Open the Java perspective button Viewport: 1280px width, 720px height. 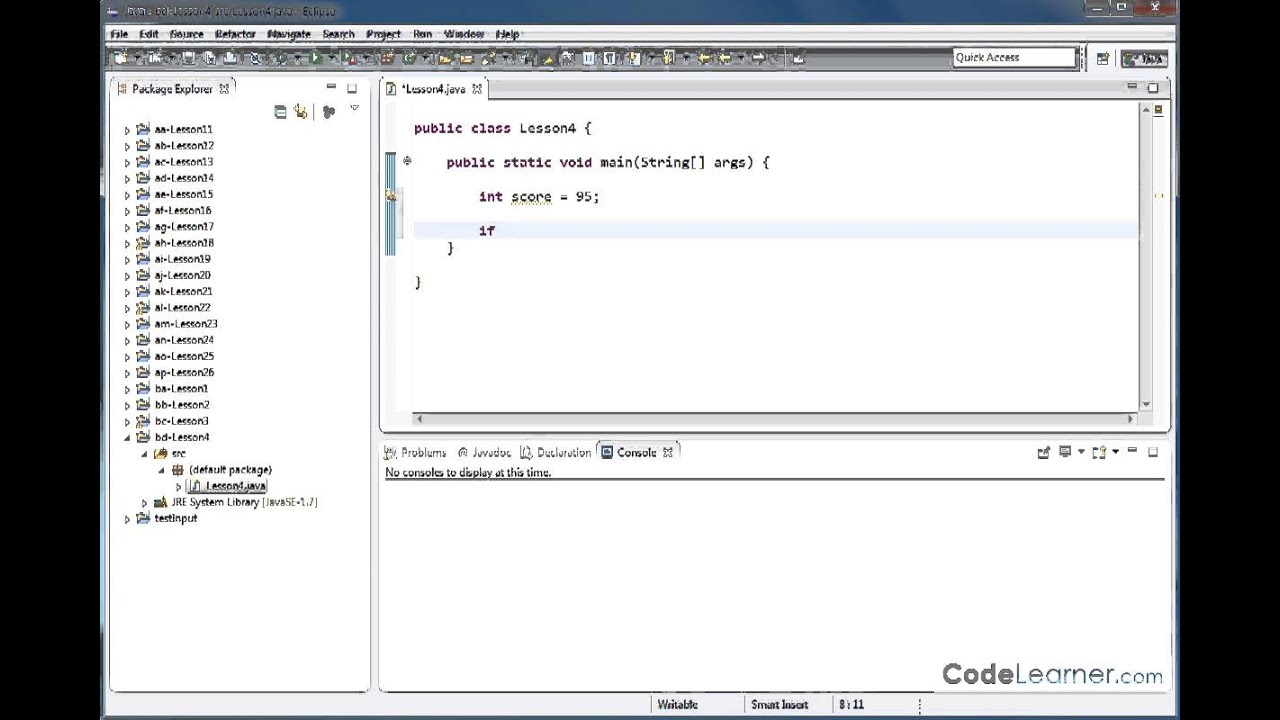click(1144, 58)
